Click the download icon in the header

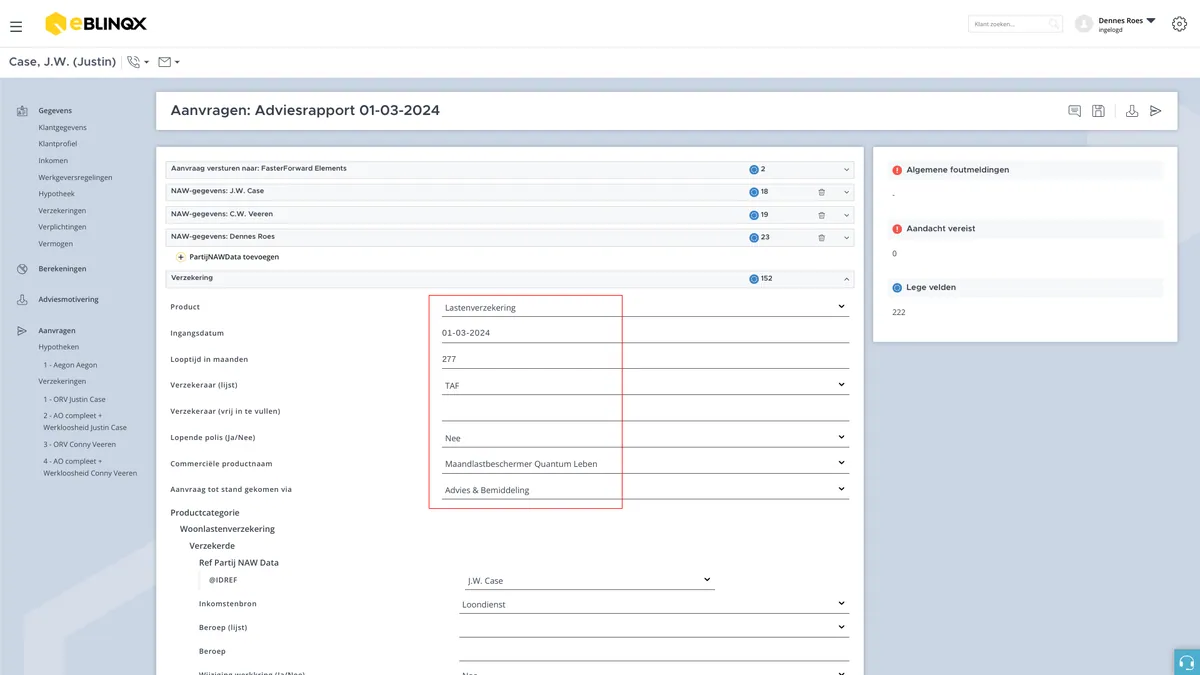coord(1132,111)
